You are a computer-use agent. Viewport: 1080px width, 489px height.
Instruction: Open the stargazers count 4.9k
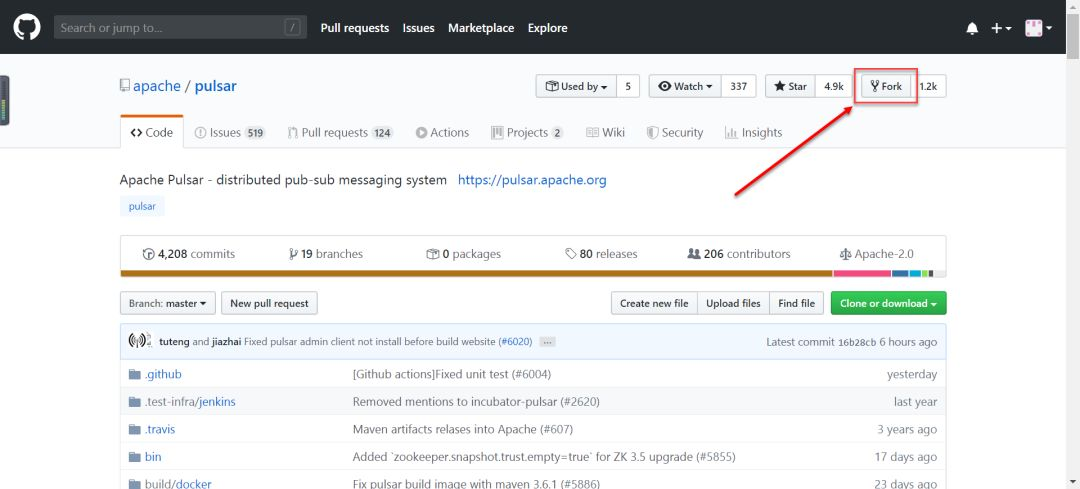click(833, 86)
